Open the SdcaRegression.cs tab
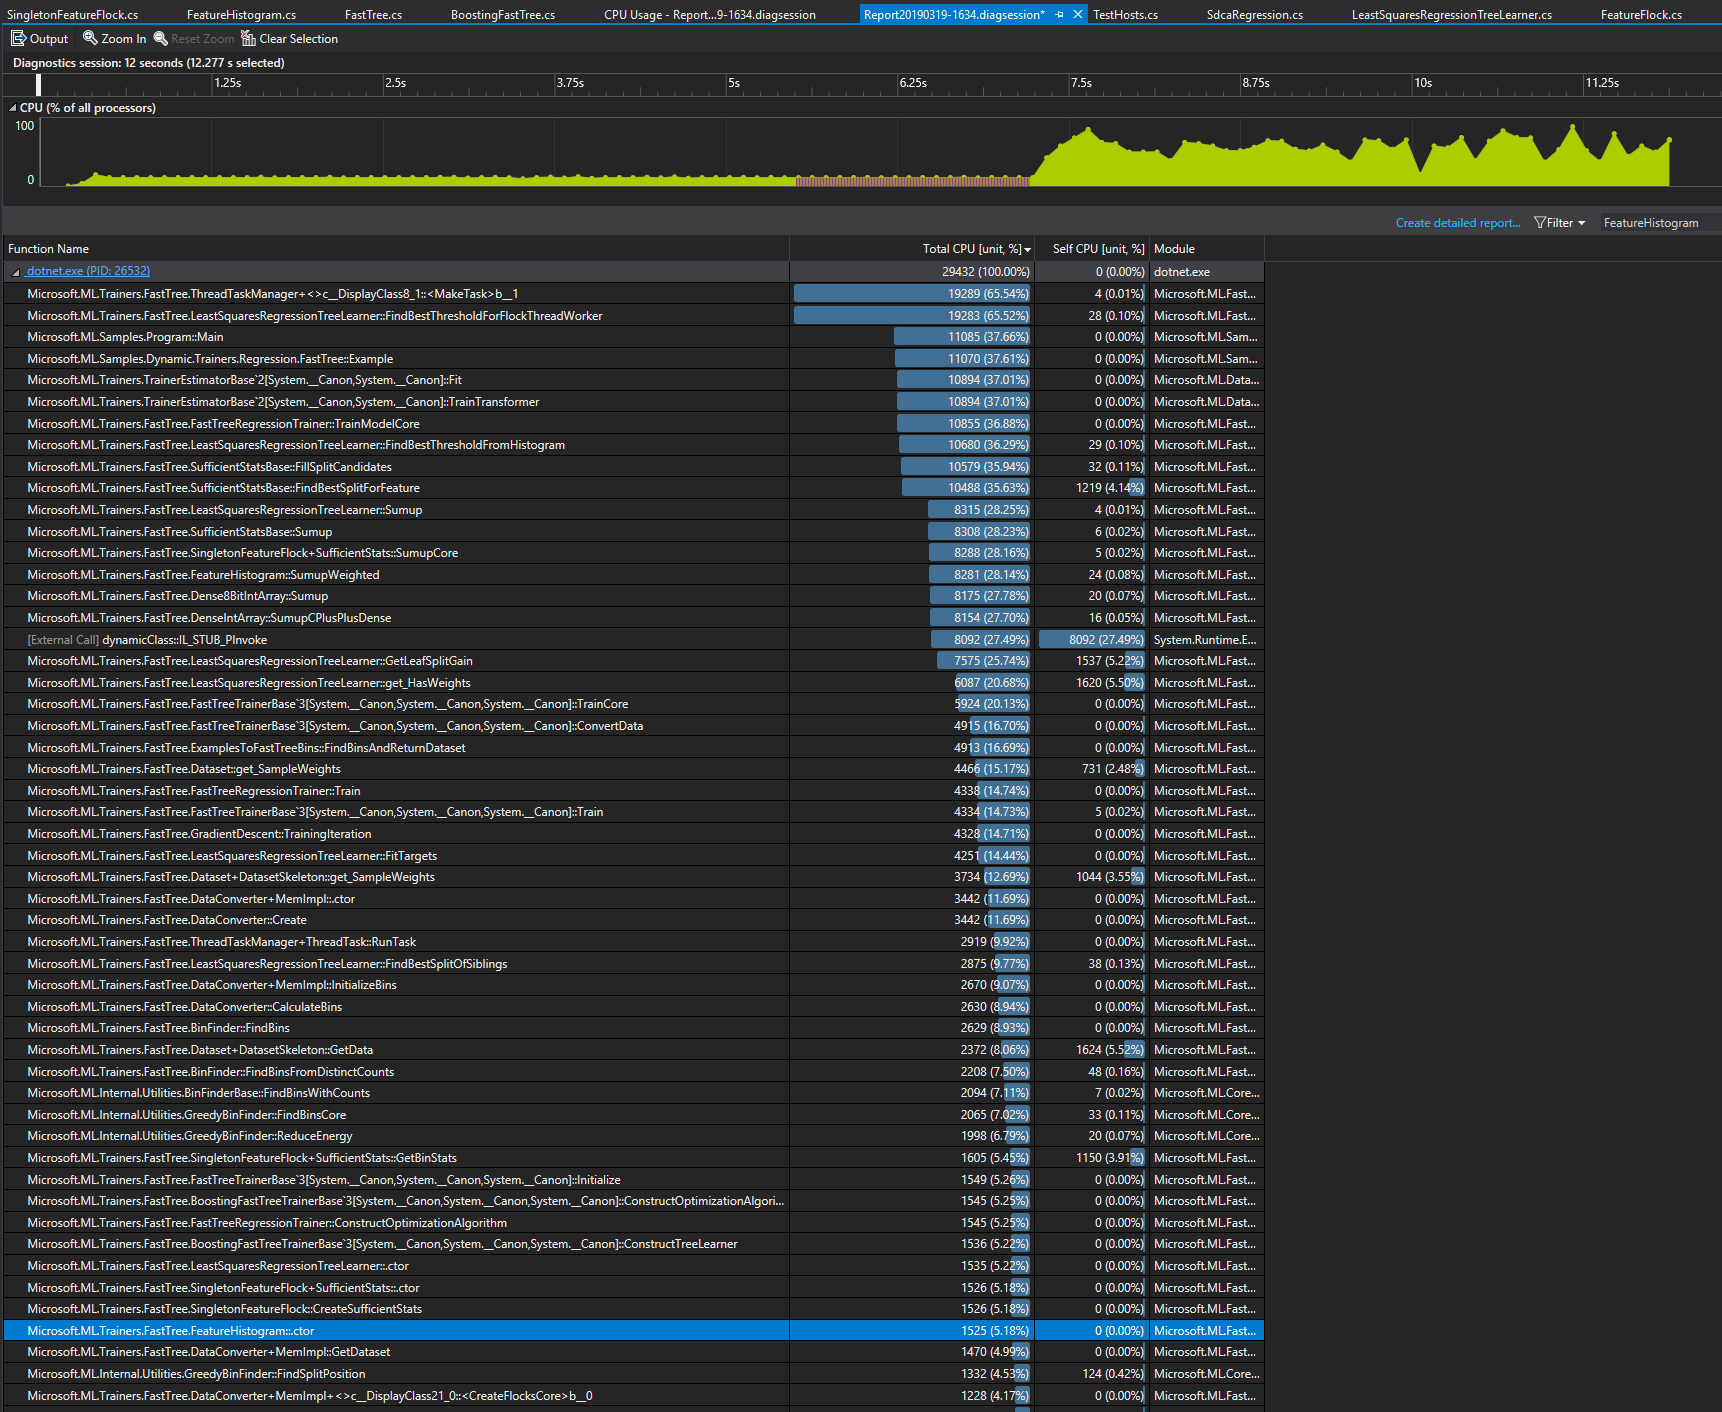The width and height of the screenshot is (1722, 1412). point(1253,14)
